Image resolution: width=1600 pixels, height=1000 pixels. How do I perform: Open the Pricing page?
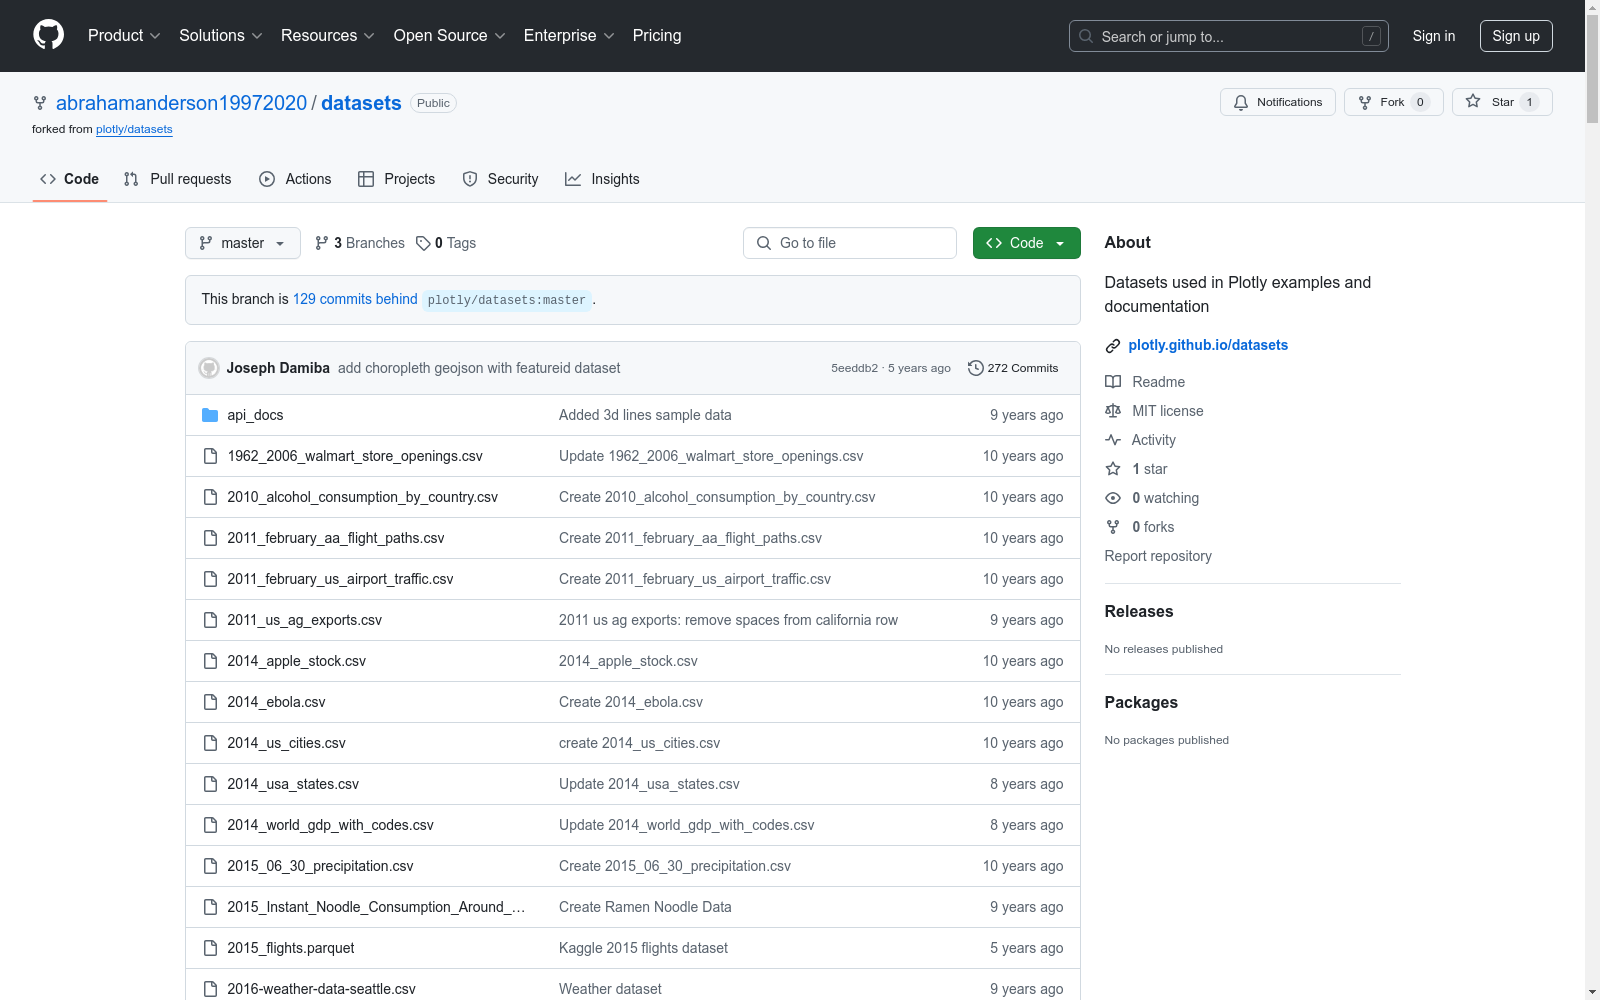(x=657, y=36)
